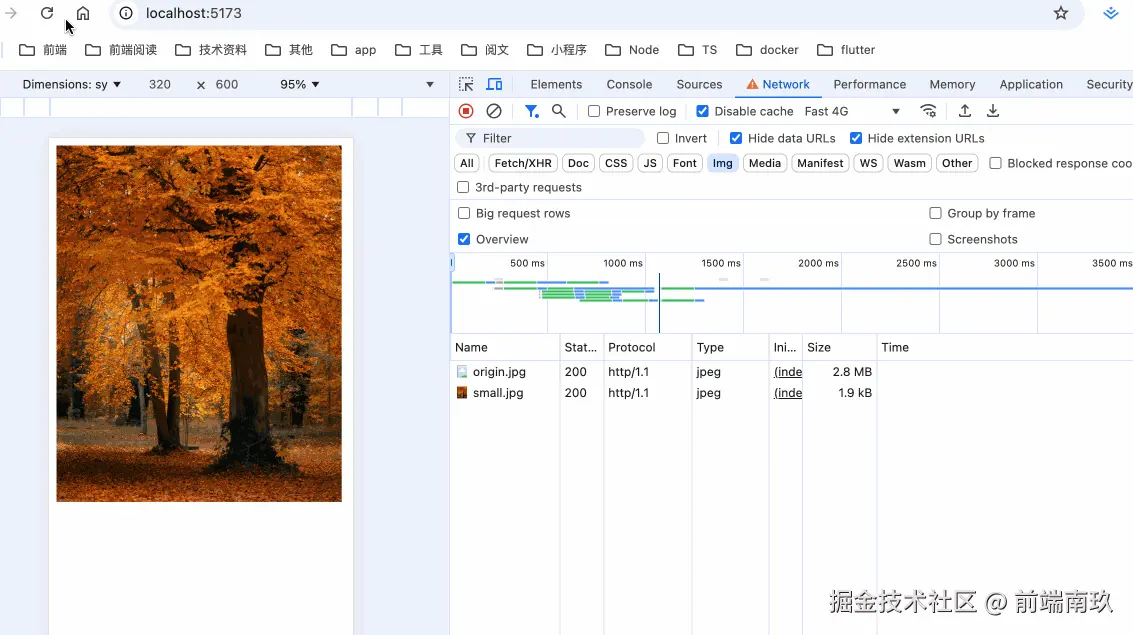Open the docker bookmarks folder
Screen dimensions: 1133x635
pos(767,50)
